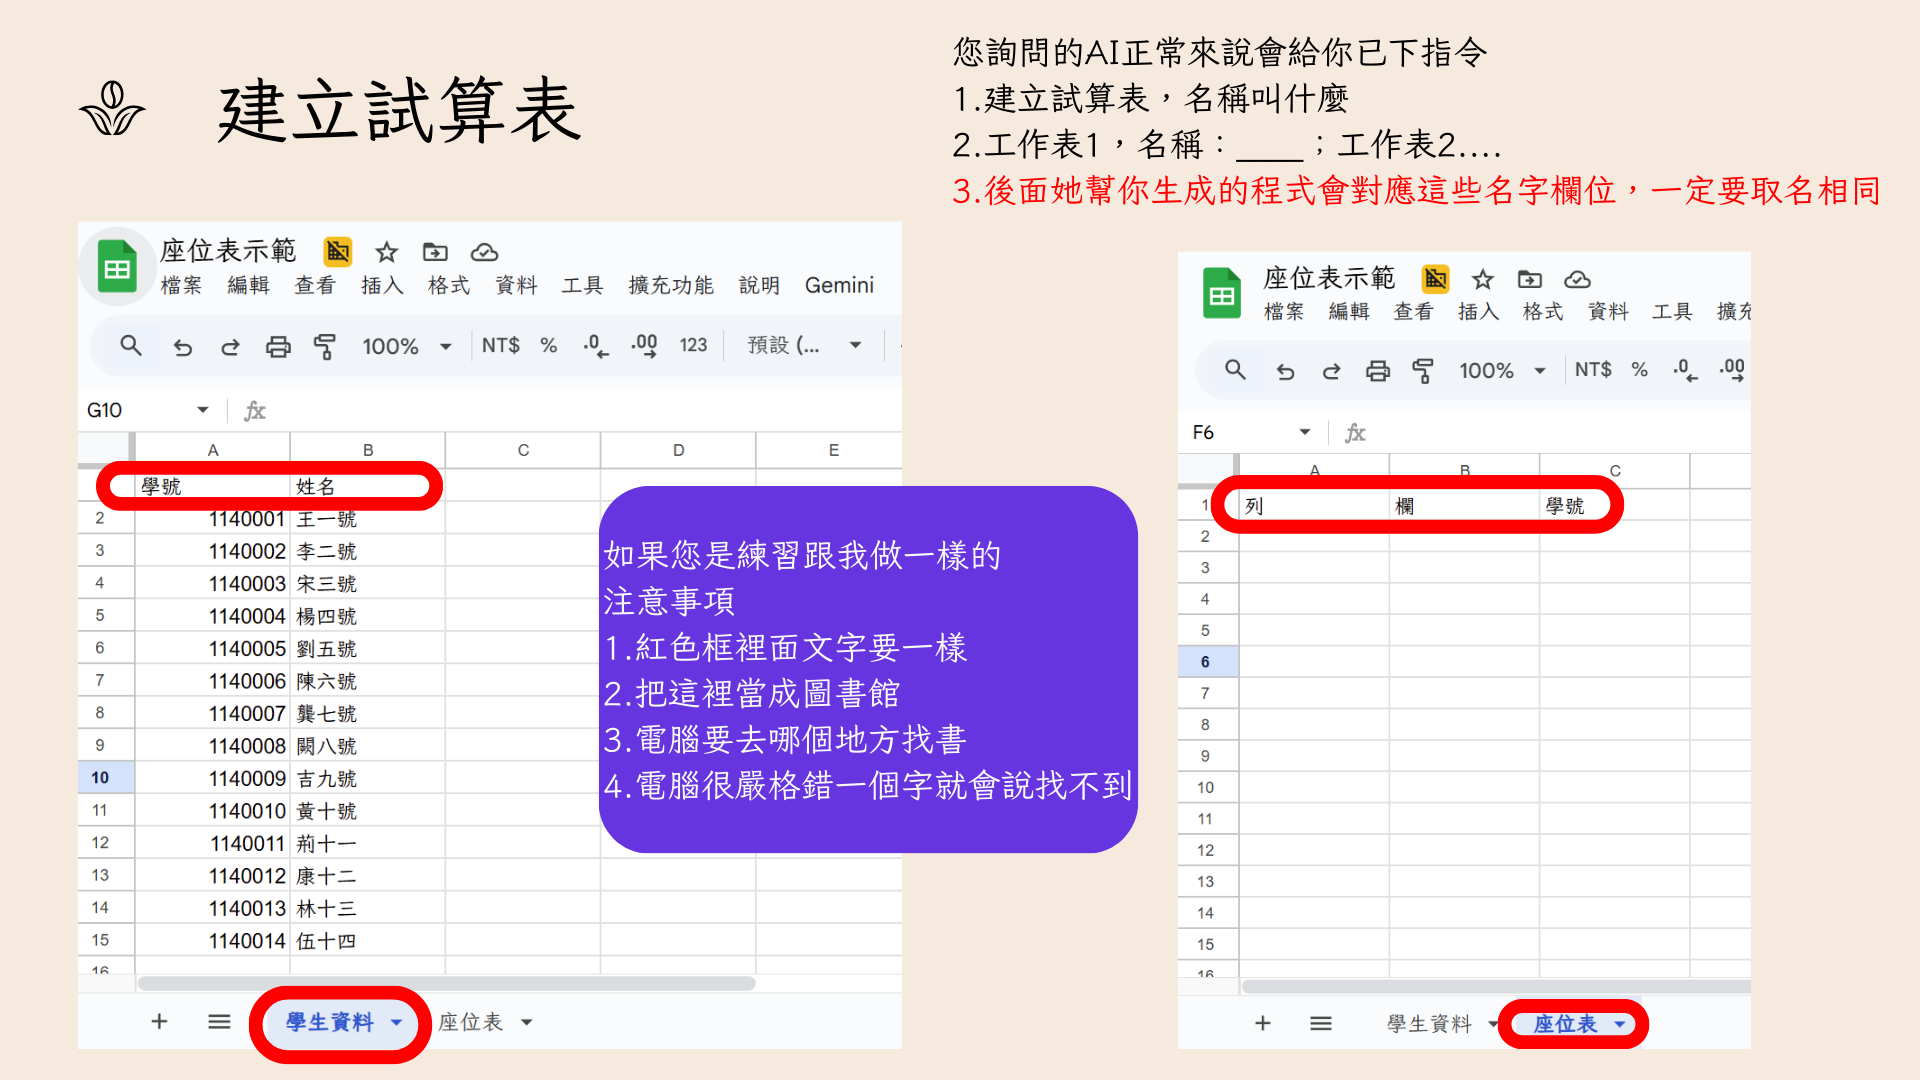Screen dimensions: 1920x1080
Task: Open 座位表 tab menu arrow in right window
Action: tap(1619, 1024)
